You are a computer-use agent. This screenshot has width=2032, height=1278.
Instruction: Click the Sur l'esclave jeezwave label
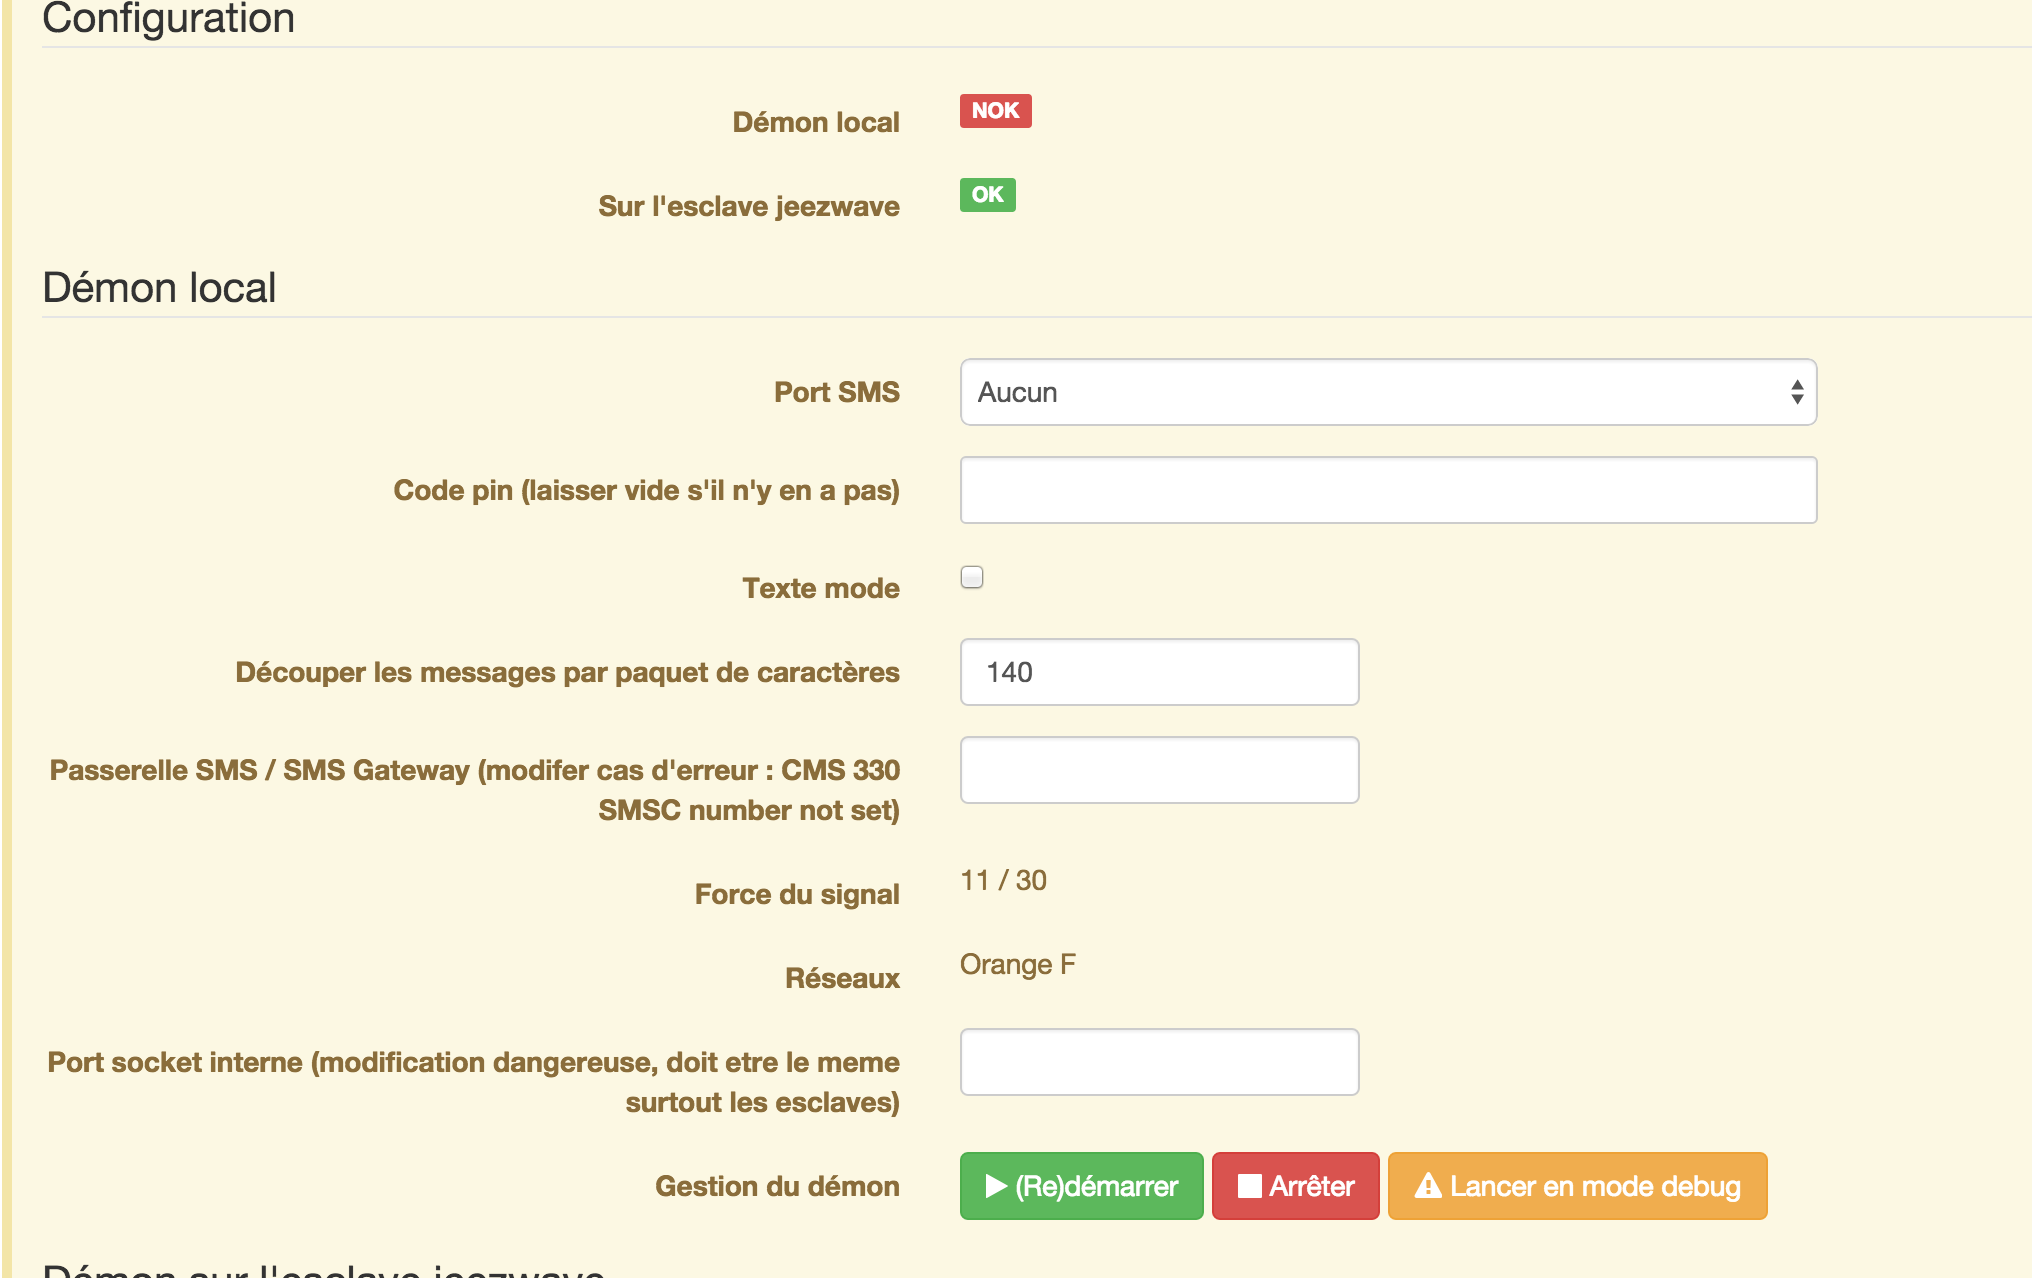click(748, 206)
